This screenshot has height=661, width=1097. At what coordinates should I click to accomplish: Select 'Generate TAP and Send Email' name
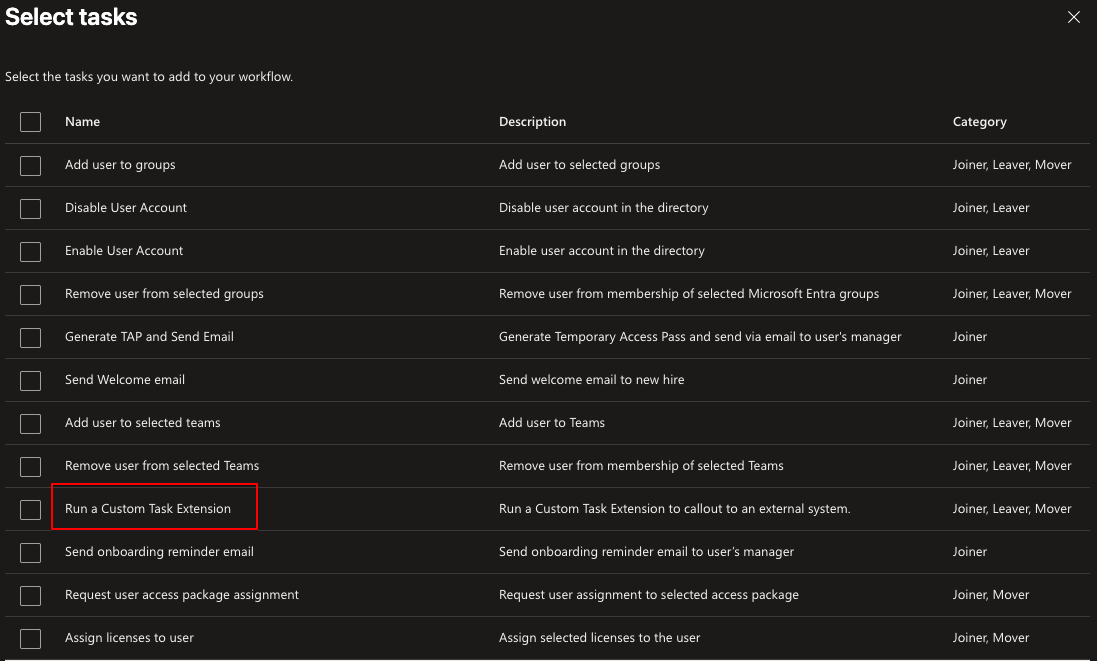click(149, 336)
